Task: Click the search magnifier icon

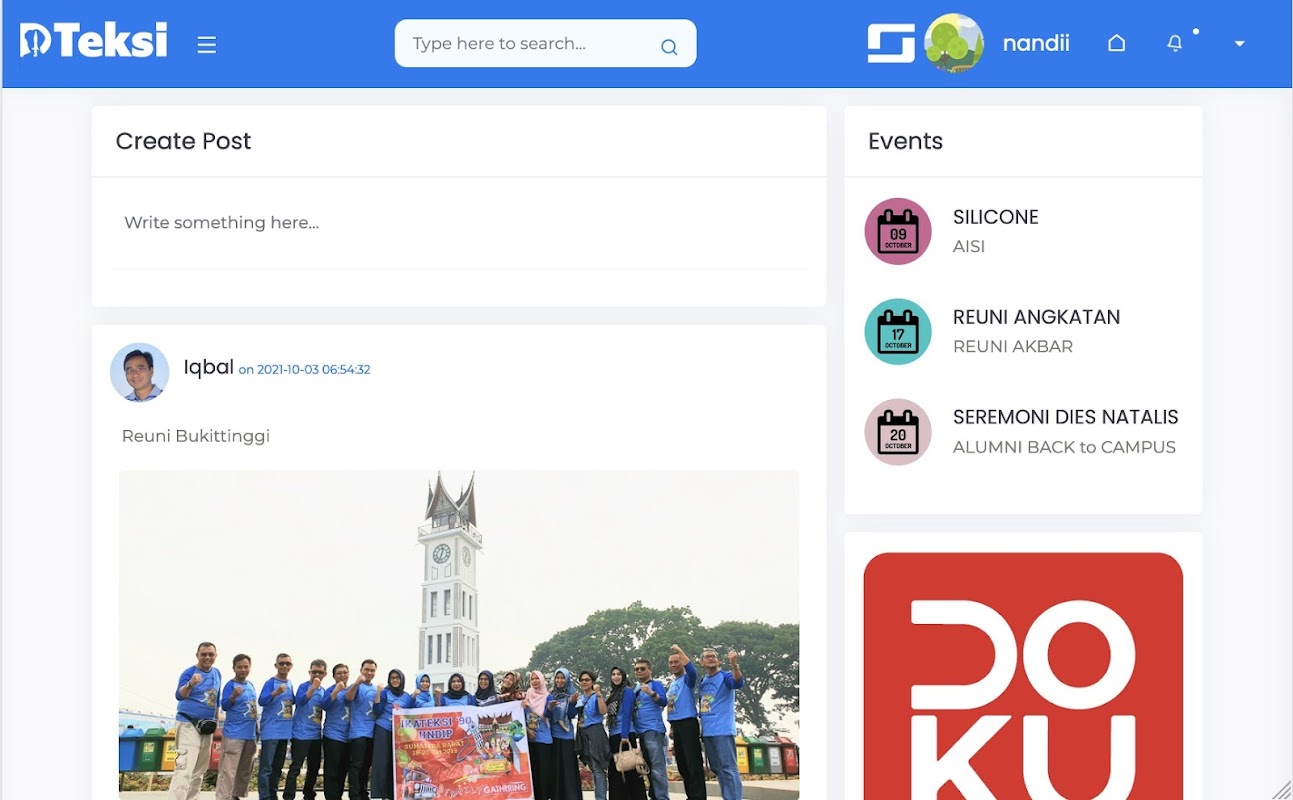Action: click(669, 46)
